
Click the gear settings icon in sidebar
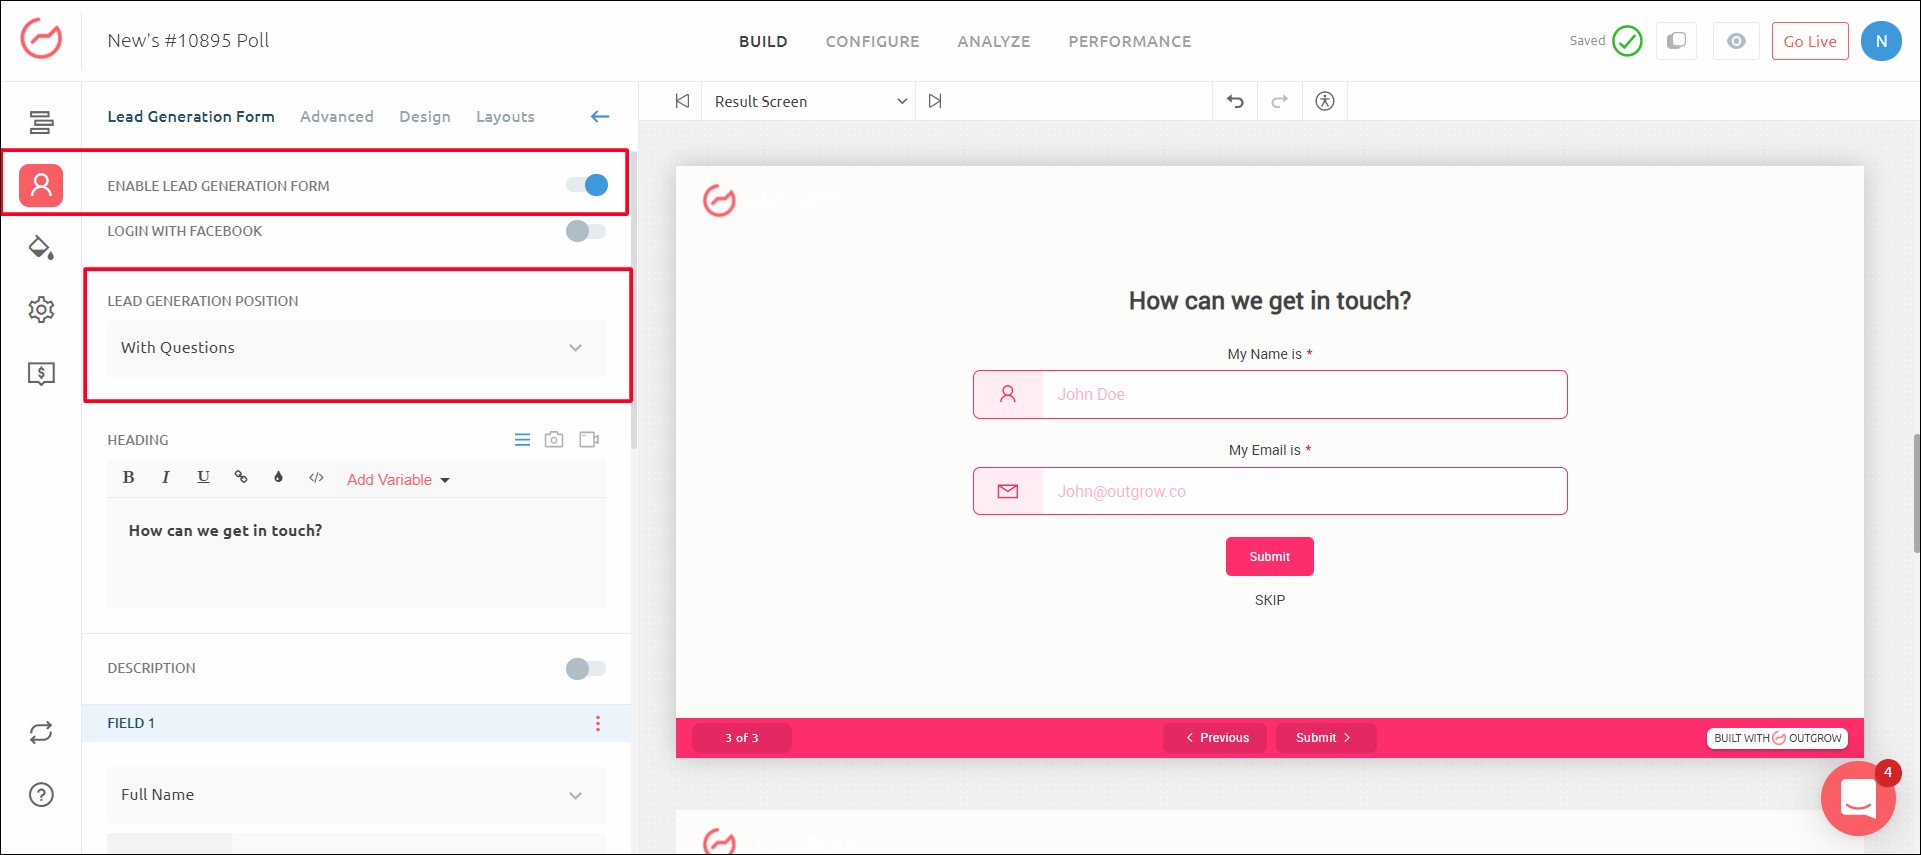[41, 310]
